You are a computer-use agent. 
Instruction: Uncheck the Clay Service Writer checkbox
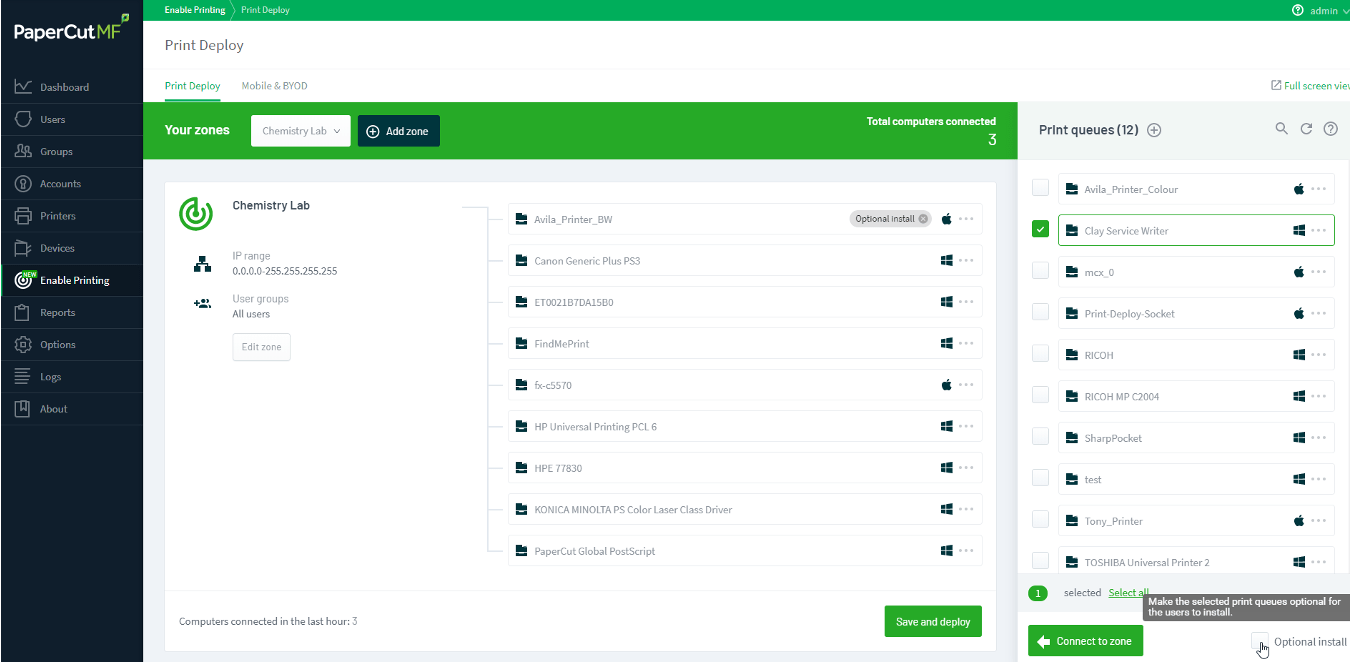(x=1040, y=230)
